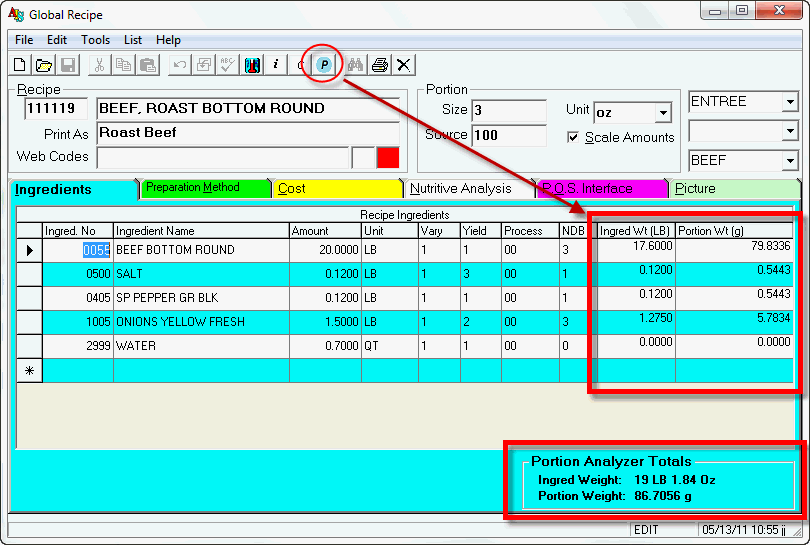Select the Ingredients tab
The image size is (810, 545).
73,190
